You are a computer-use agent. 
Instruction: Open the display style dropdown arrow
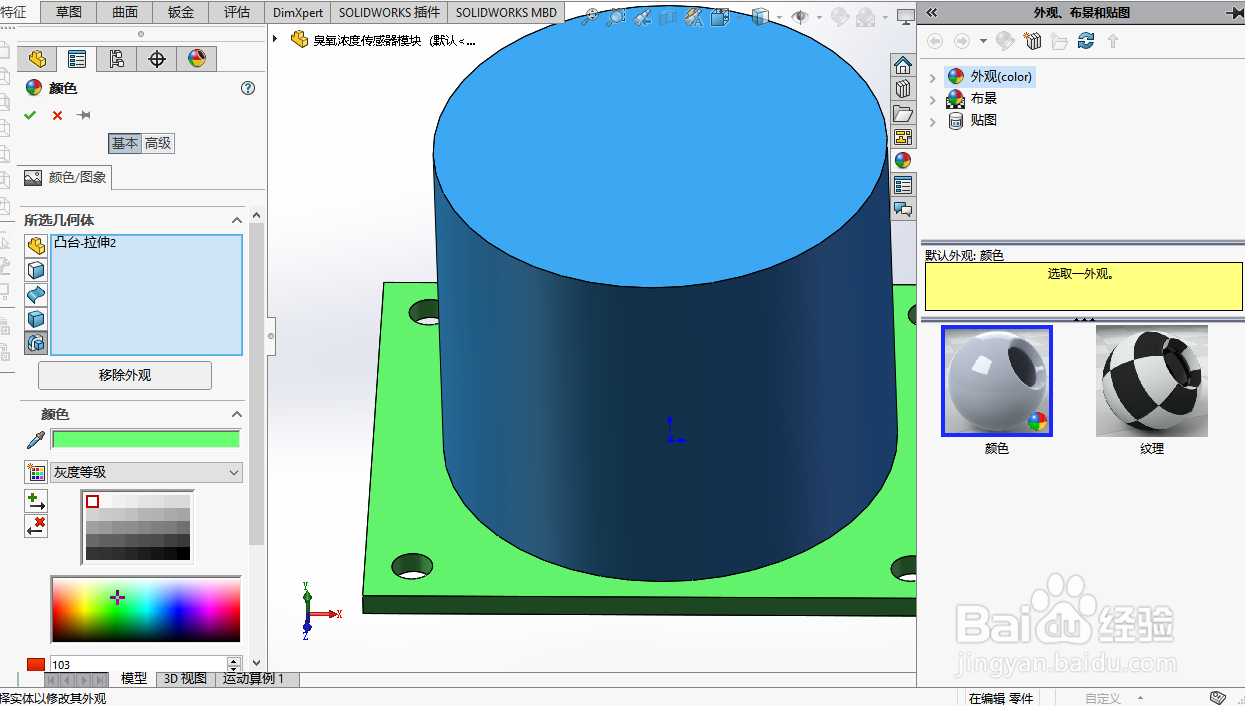pyautogui.click(x=780, y=17)
